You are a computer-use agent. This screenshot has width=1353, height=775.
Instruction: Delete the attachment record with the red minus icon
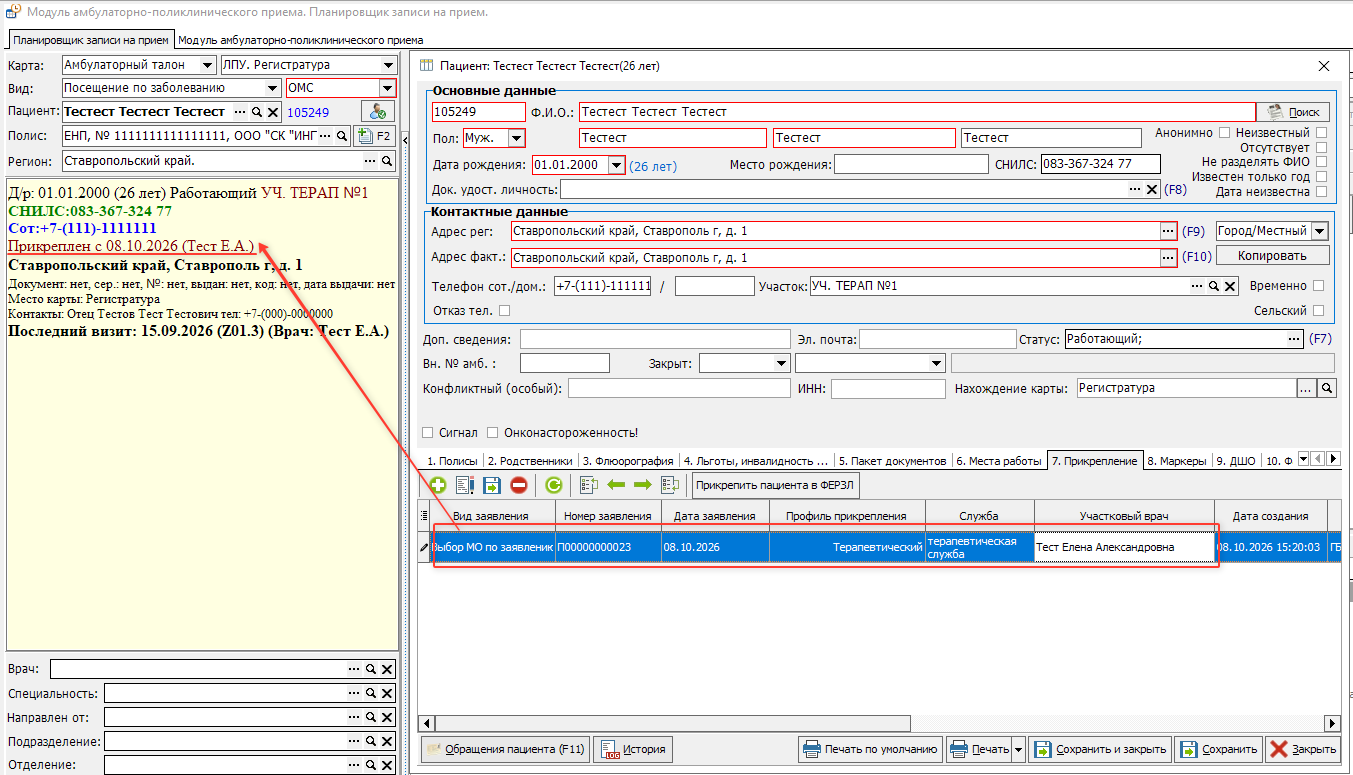(x=518, y=485)
